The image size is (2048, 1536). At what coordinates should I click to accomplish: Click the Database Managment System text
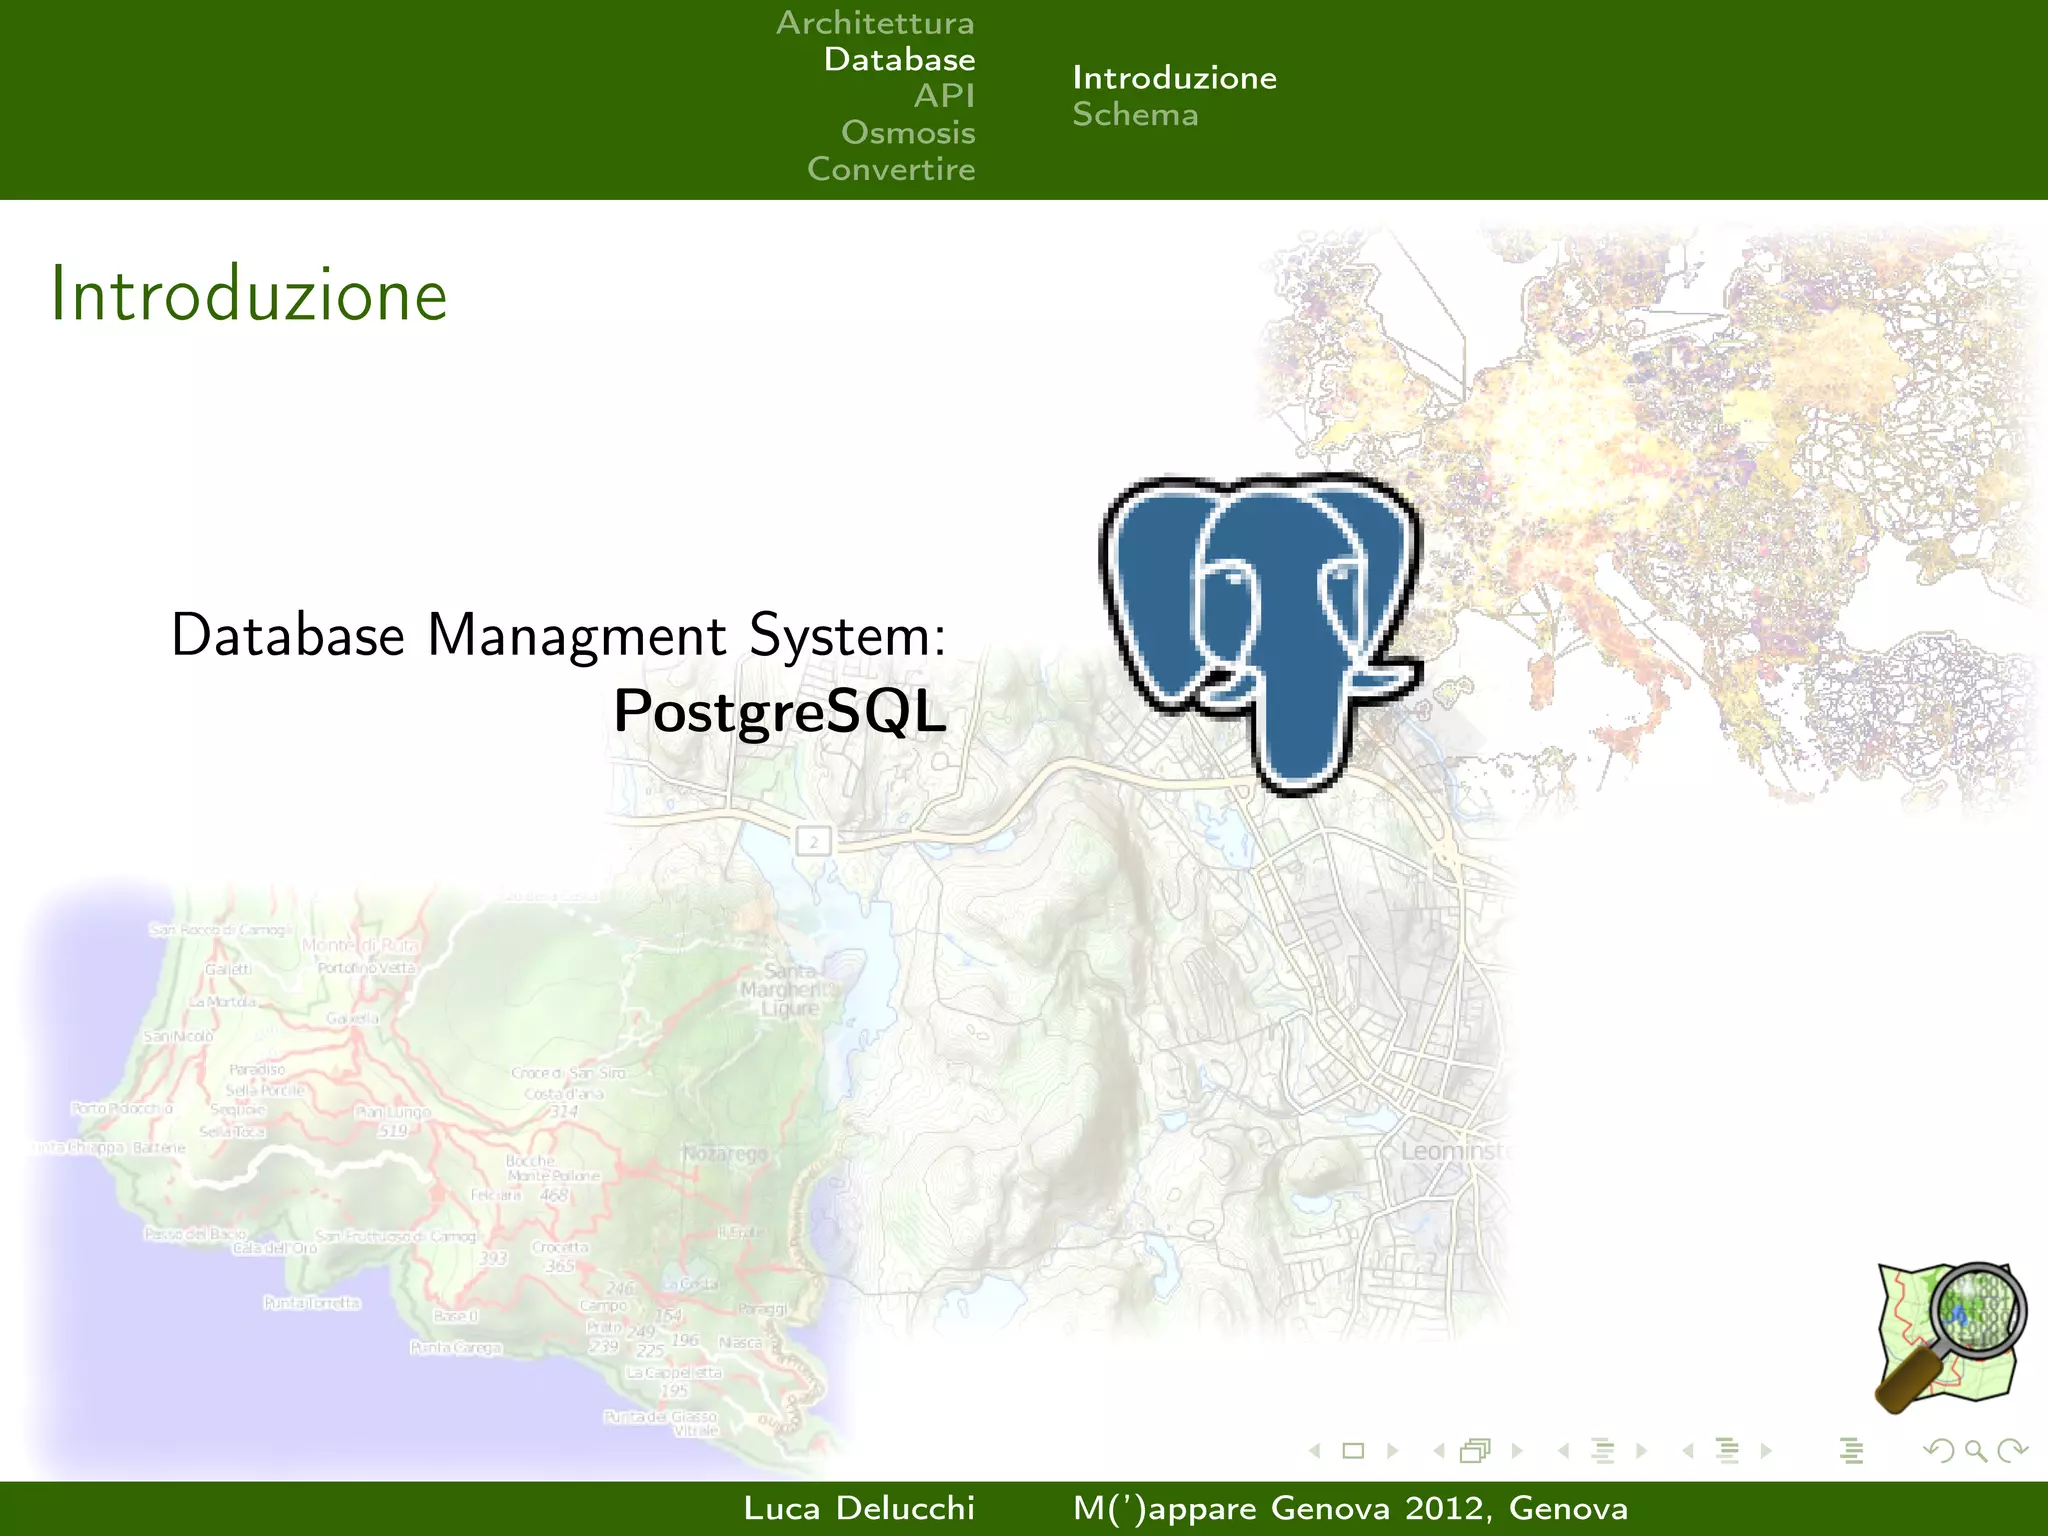tap(558, 636)
